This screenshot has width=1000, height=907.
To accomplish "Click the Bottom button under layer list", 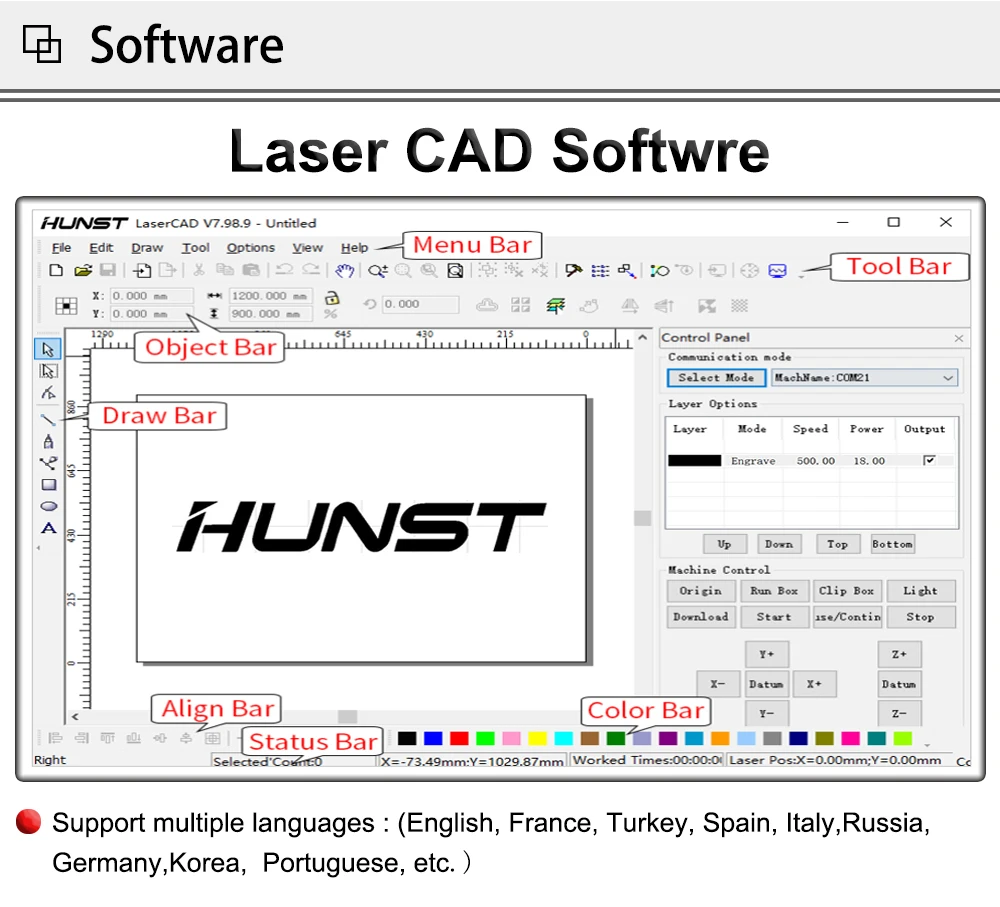I will click(x=892, y=544).
